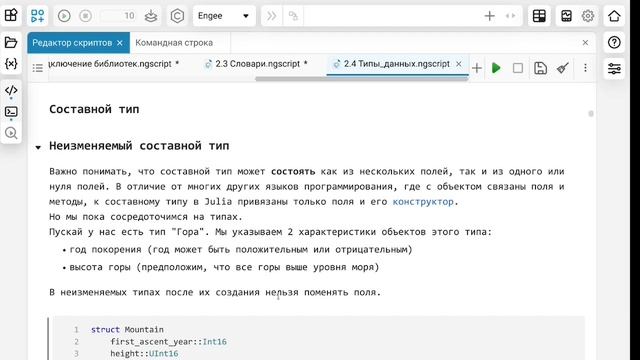Stop simulation with the circle stop button
The width and height of the screenshot is (640, 360).
(85, 16)
